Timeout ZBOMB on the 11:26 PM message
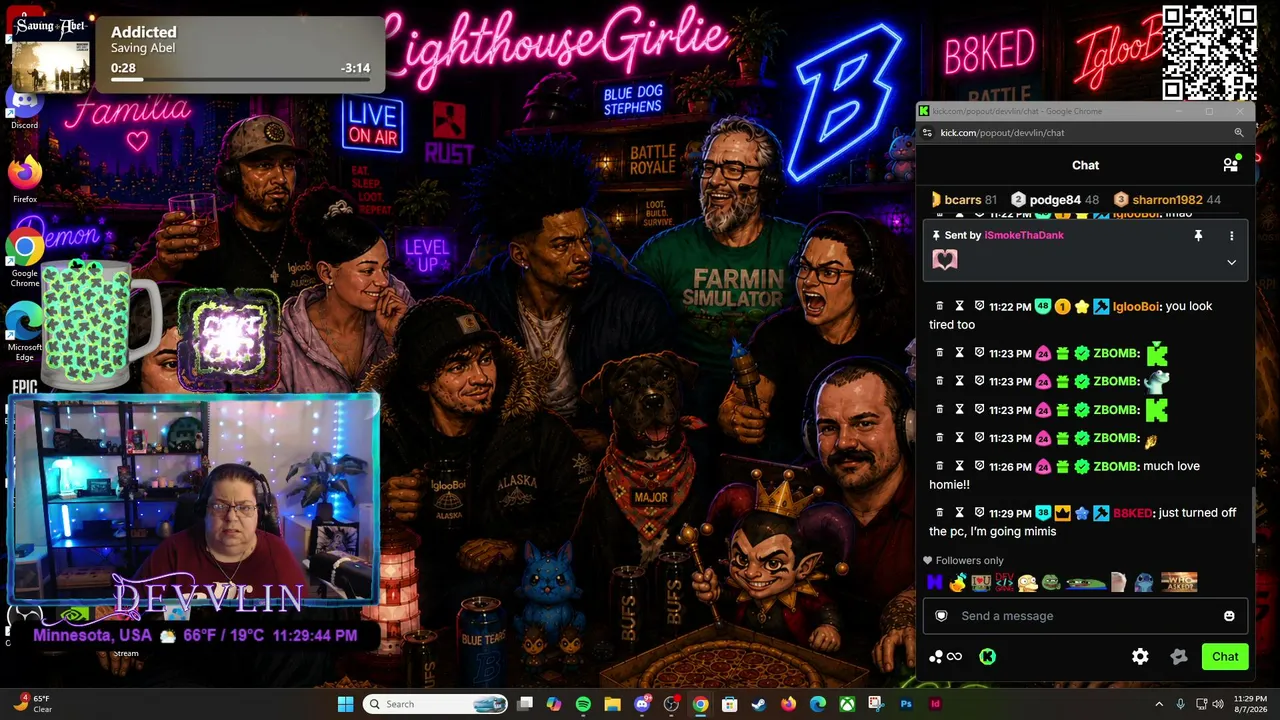Viewport: 1280px width, 720px height. (959, 466)
